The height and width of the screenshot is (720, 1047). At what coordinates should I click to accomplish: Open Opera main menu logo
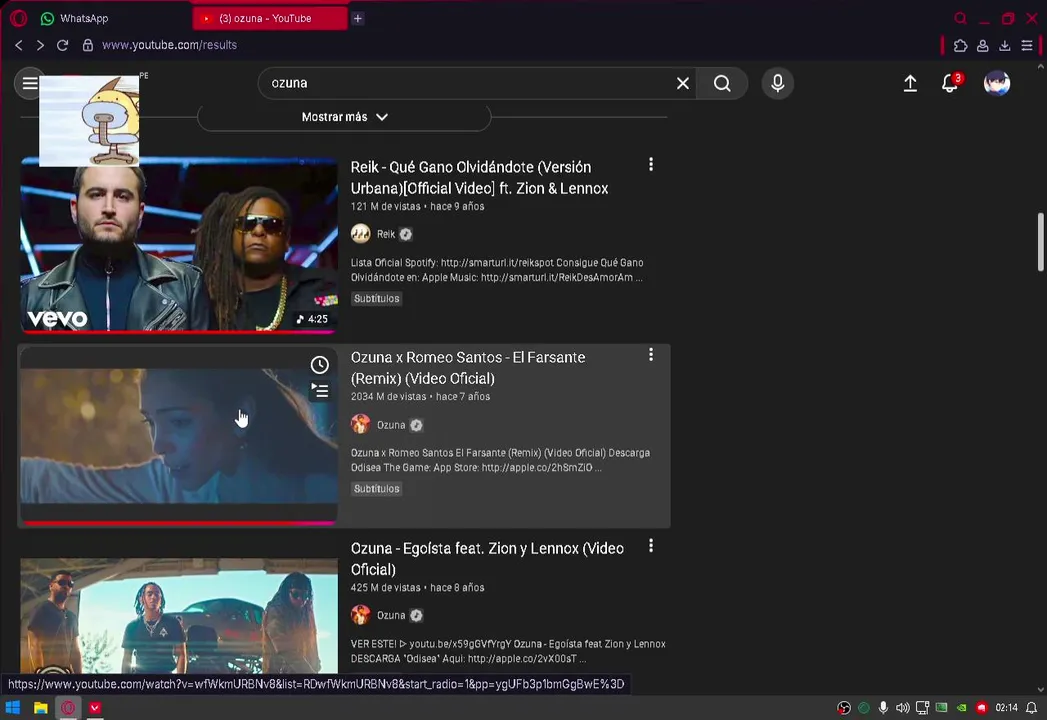click(18, 18)
